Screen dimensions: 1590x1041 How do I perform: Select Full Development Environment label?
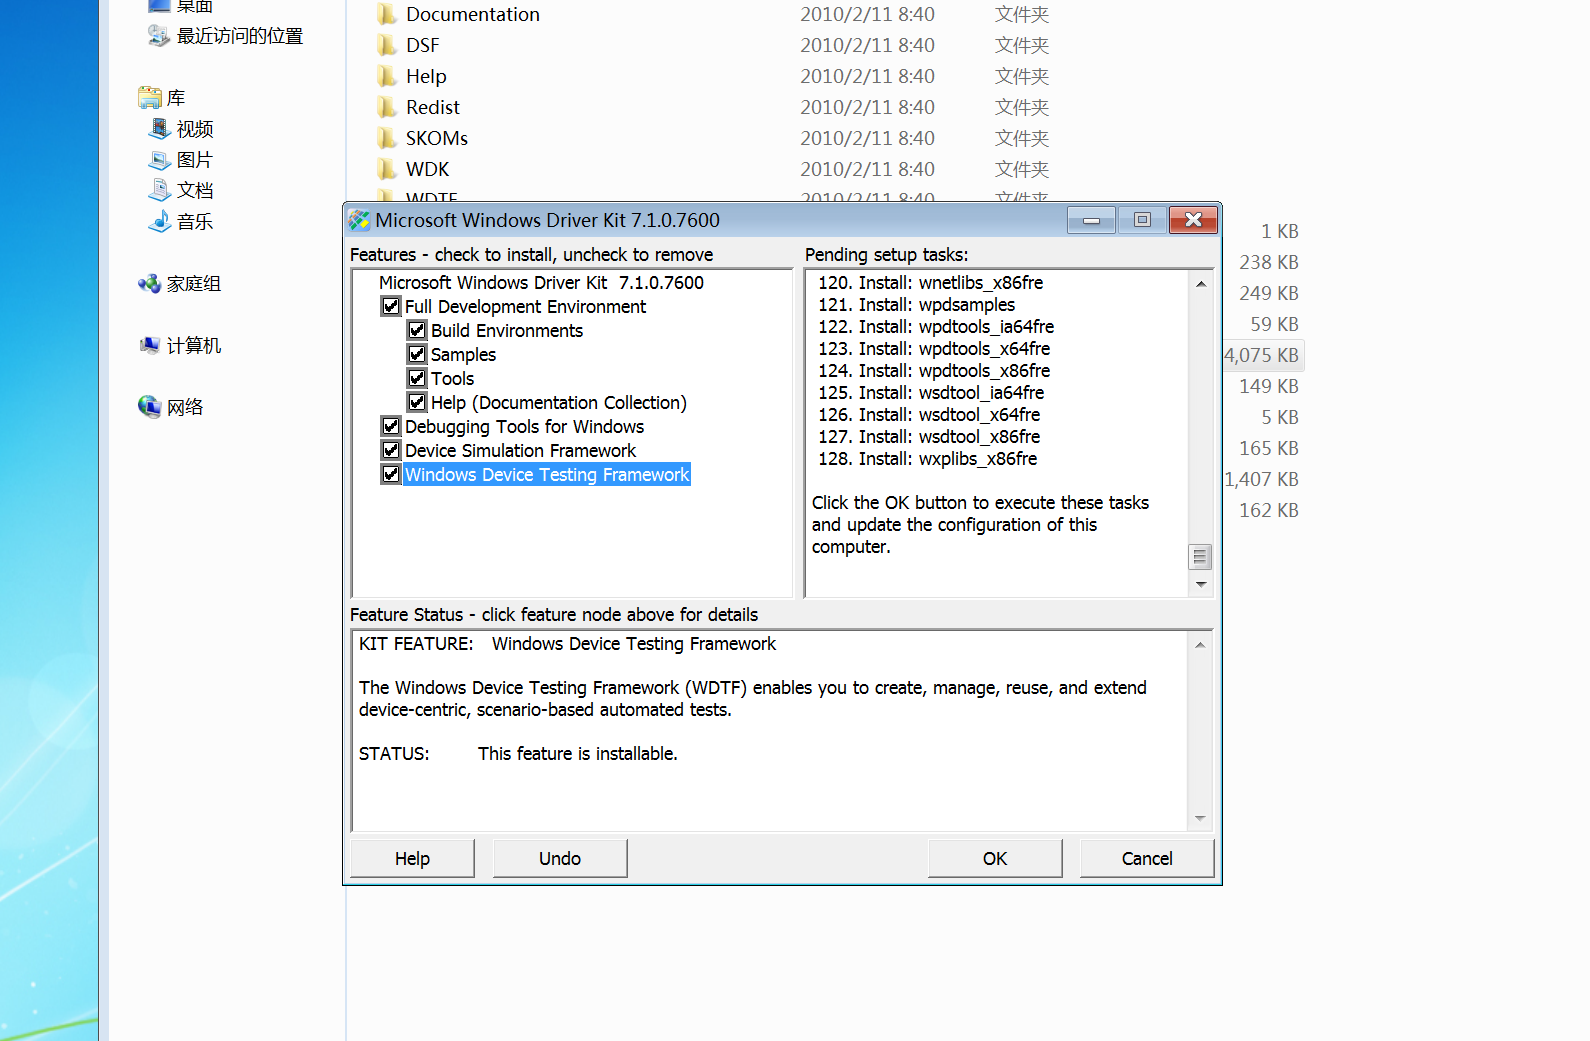click(x=525, y=307)
